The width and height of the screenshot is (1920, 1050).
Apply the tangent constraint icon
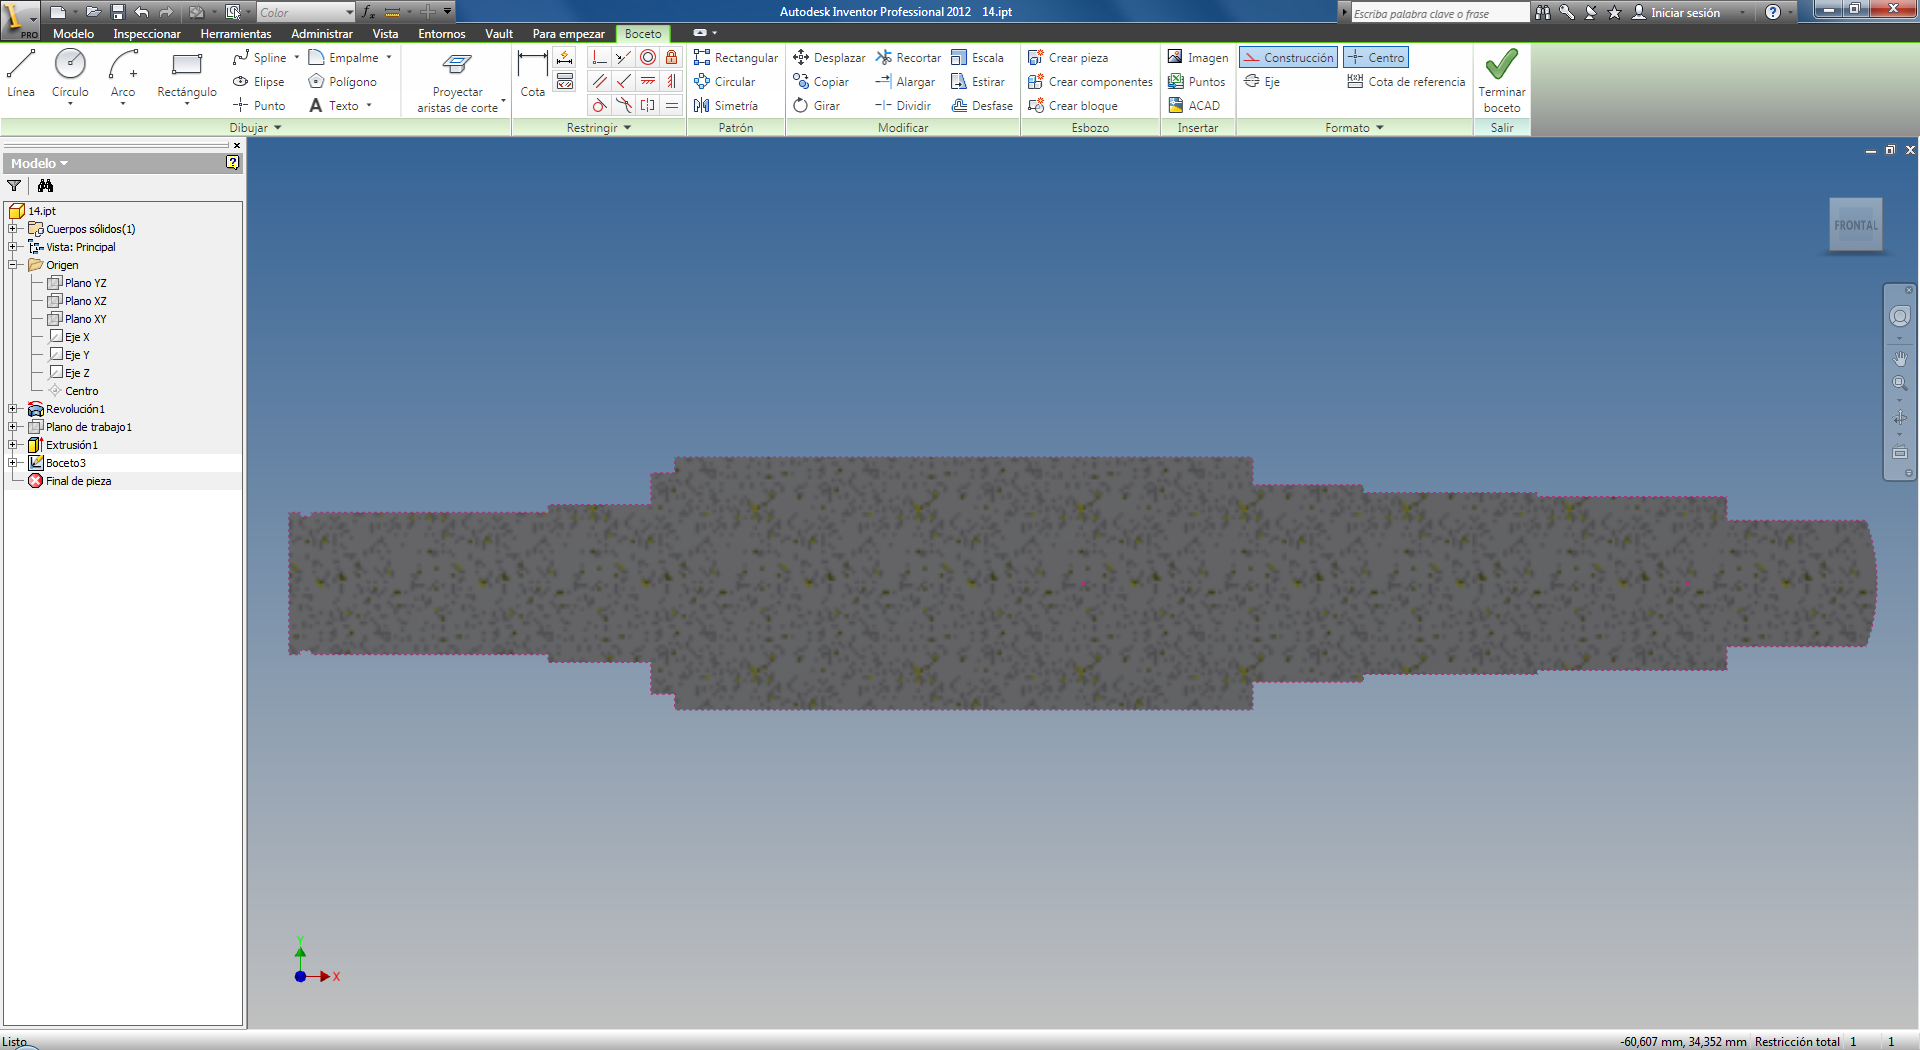(599, 106)
